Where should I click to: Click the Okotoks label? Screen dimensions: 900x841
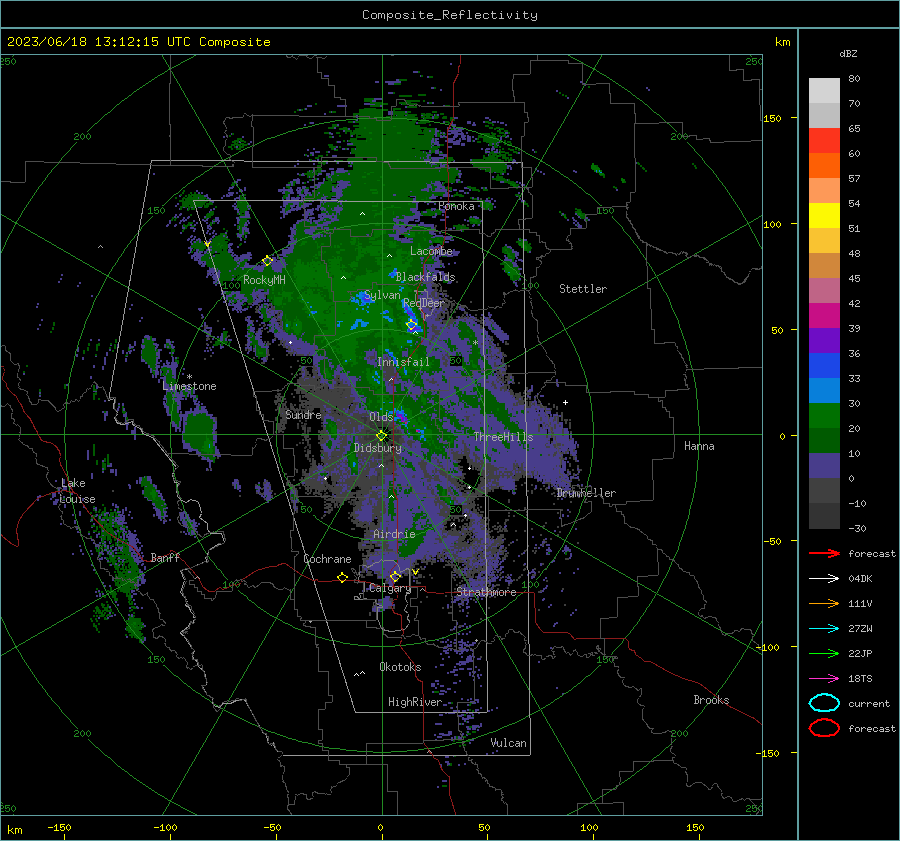click(400, 667)
